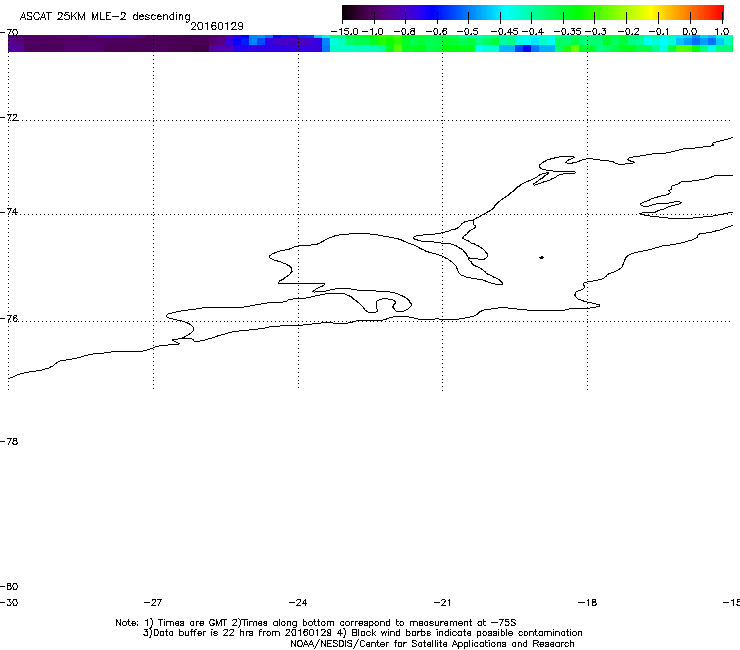Click the yellow segment of the colorbar
The image size is (740, 650).
tap(651, 13)
